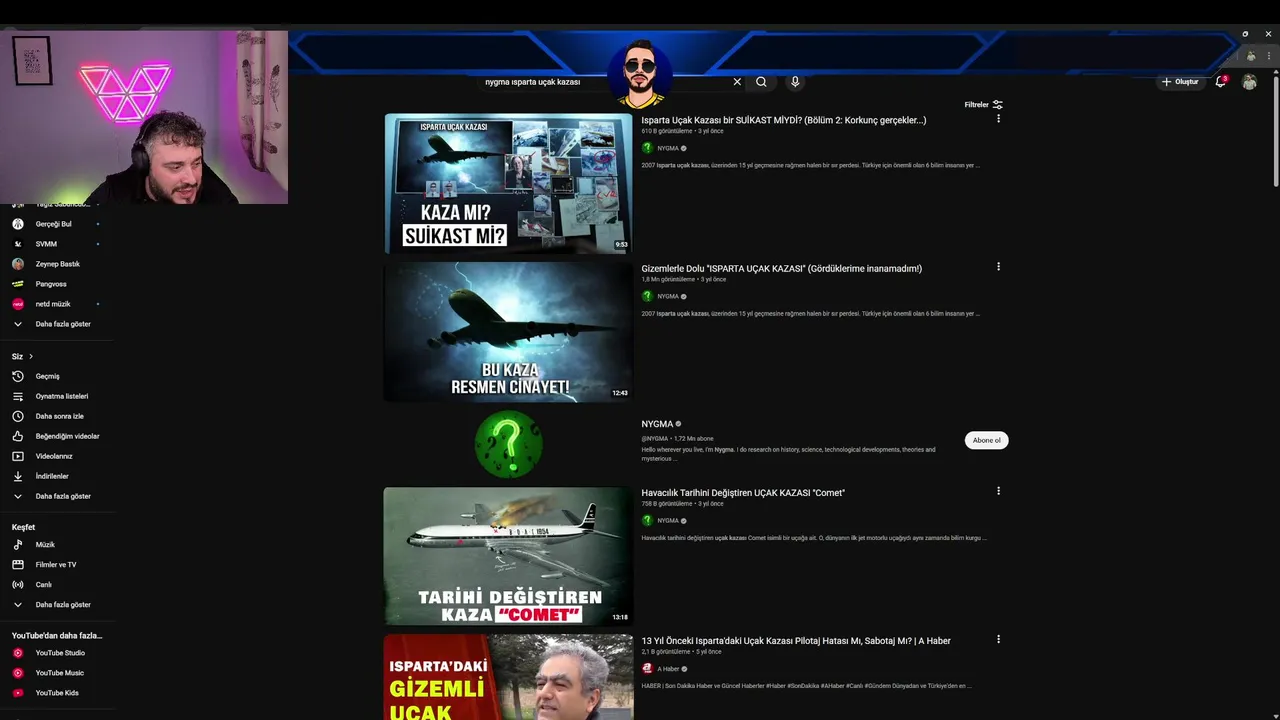Image resolution: width=1280 pixels, height=720 pixels.
Task: Open Filmler ve TV in Keşfet
Action: tap(57, 565)
